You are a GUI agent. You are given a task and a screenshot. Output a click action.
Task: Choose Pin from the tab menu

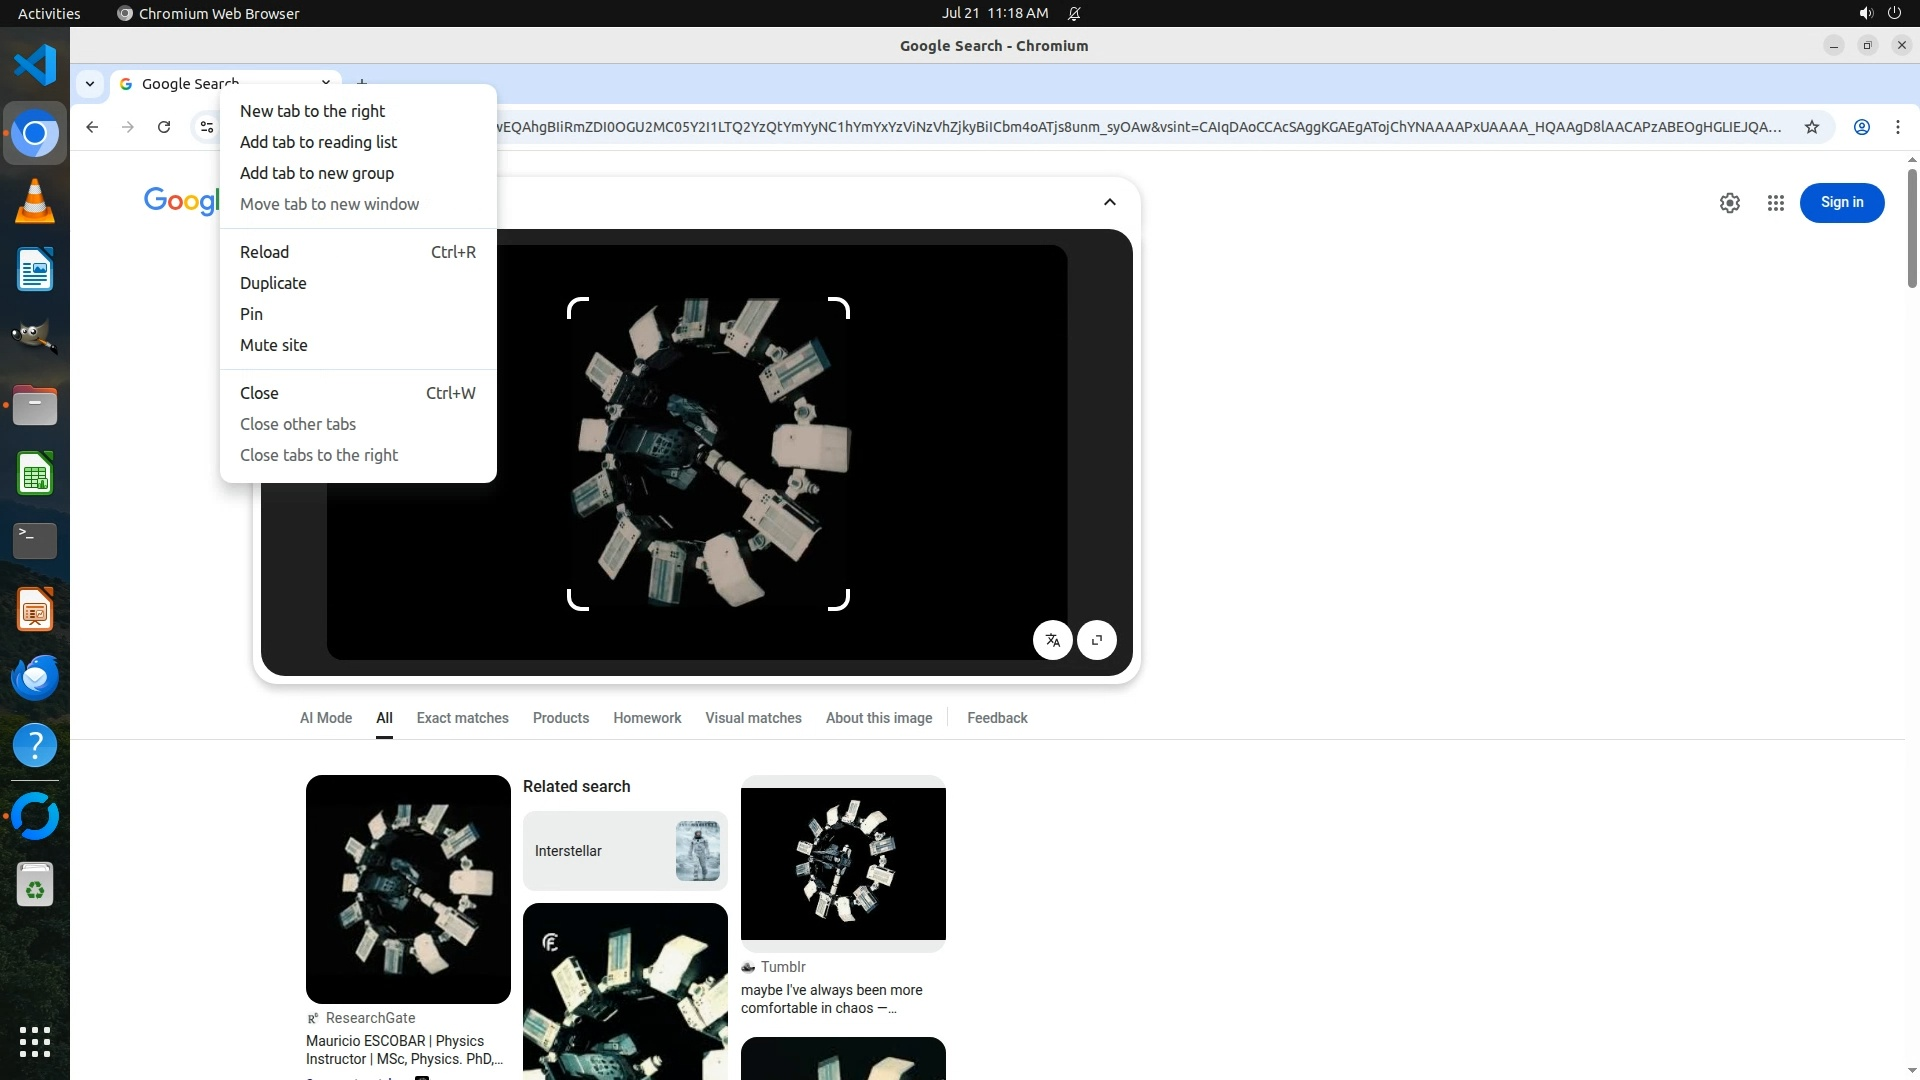pyautogui.click(x=251, y=314)
